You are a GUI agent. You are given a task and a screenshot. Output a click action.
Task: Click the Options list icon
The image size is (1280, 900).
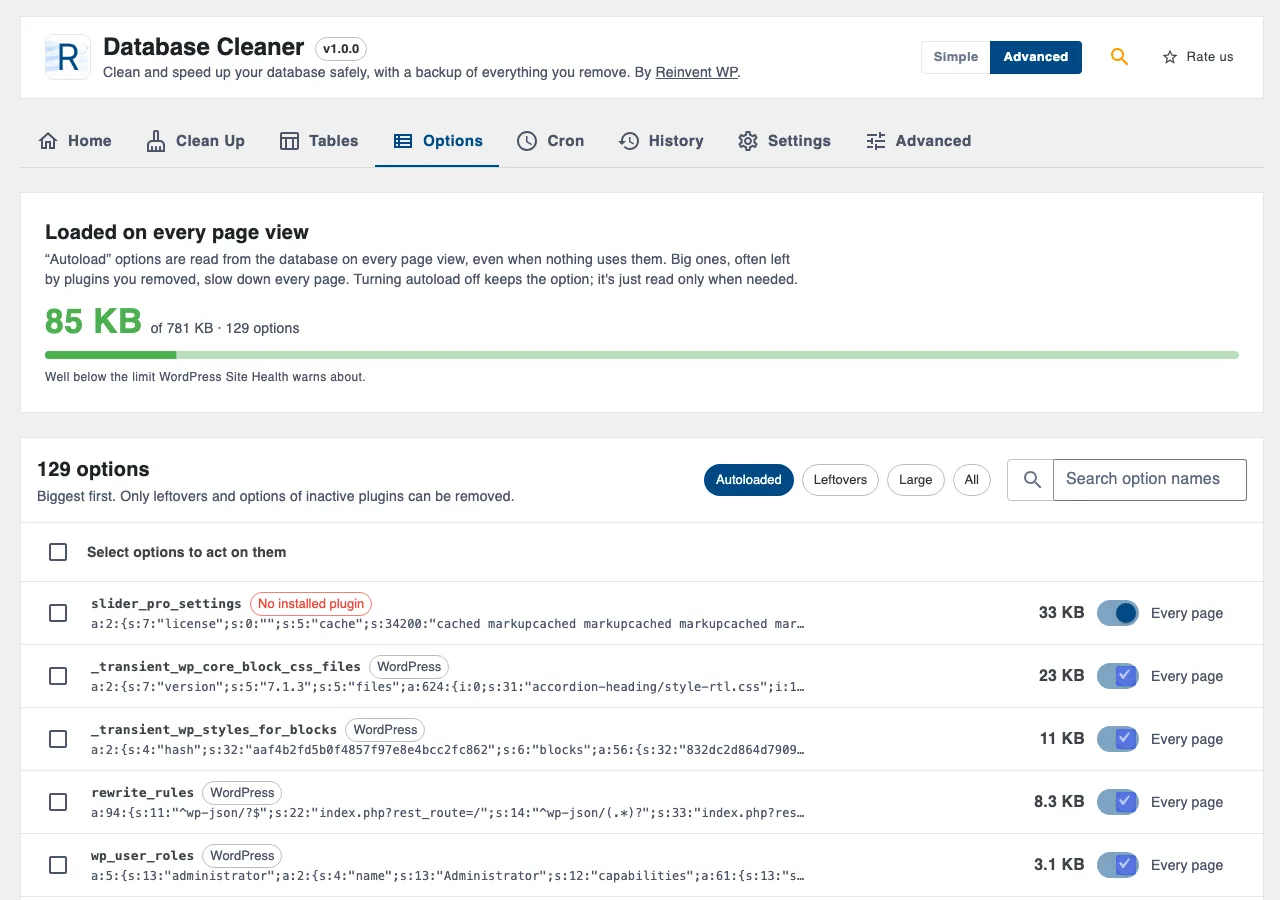[x=403, y=141]
